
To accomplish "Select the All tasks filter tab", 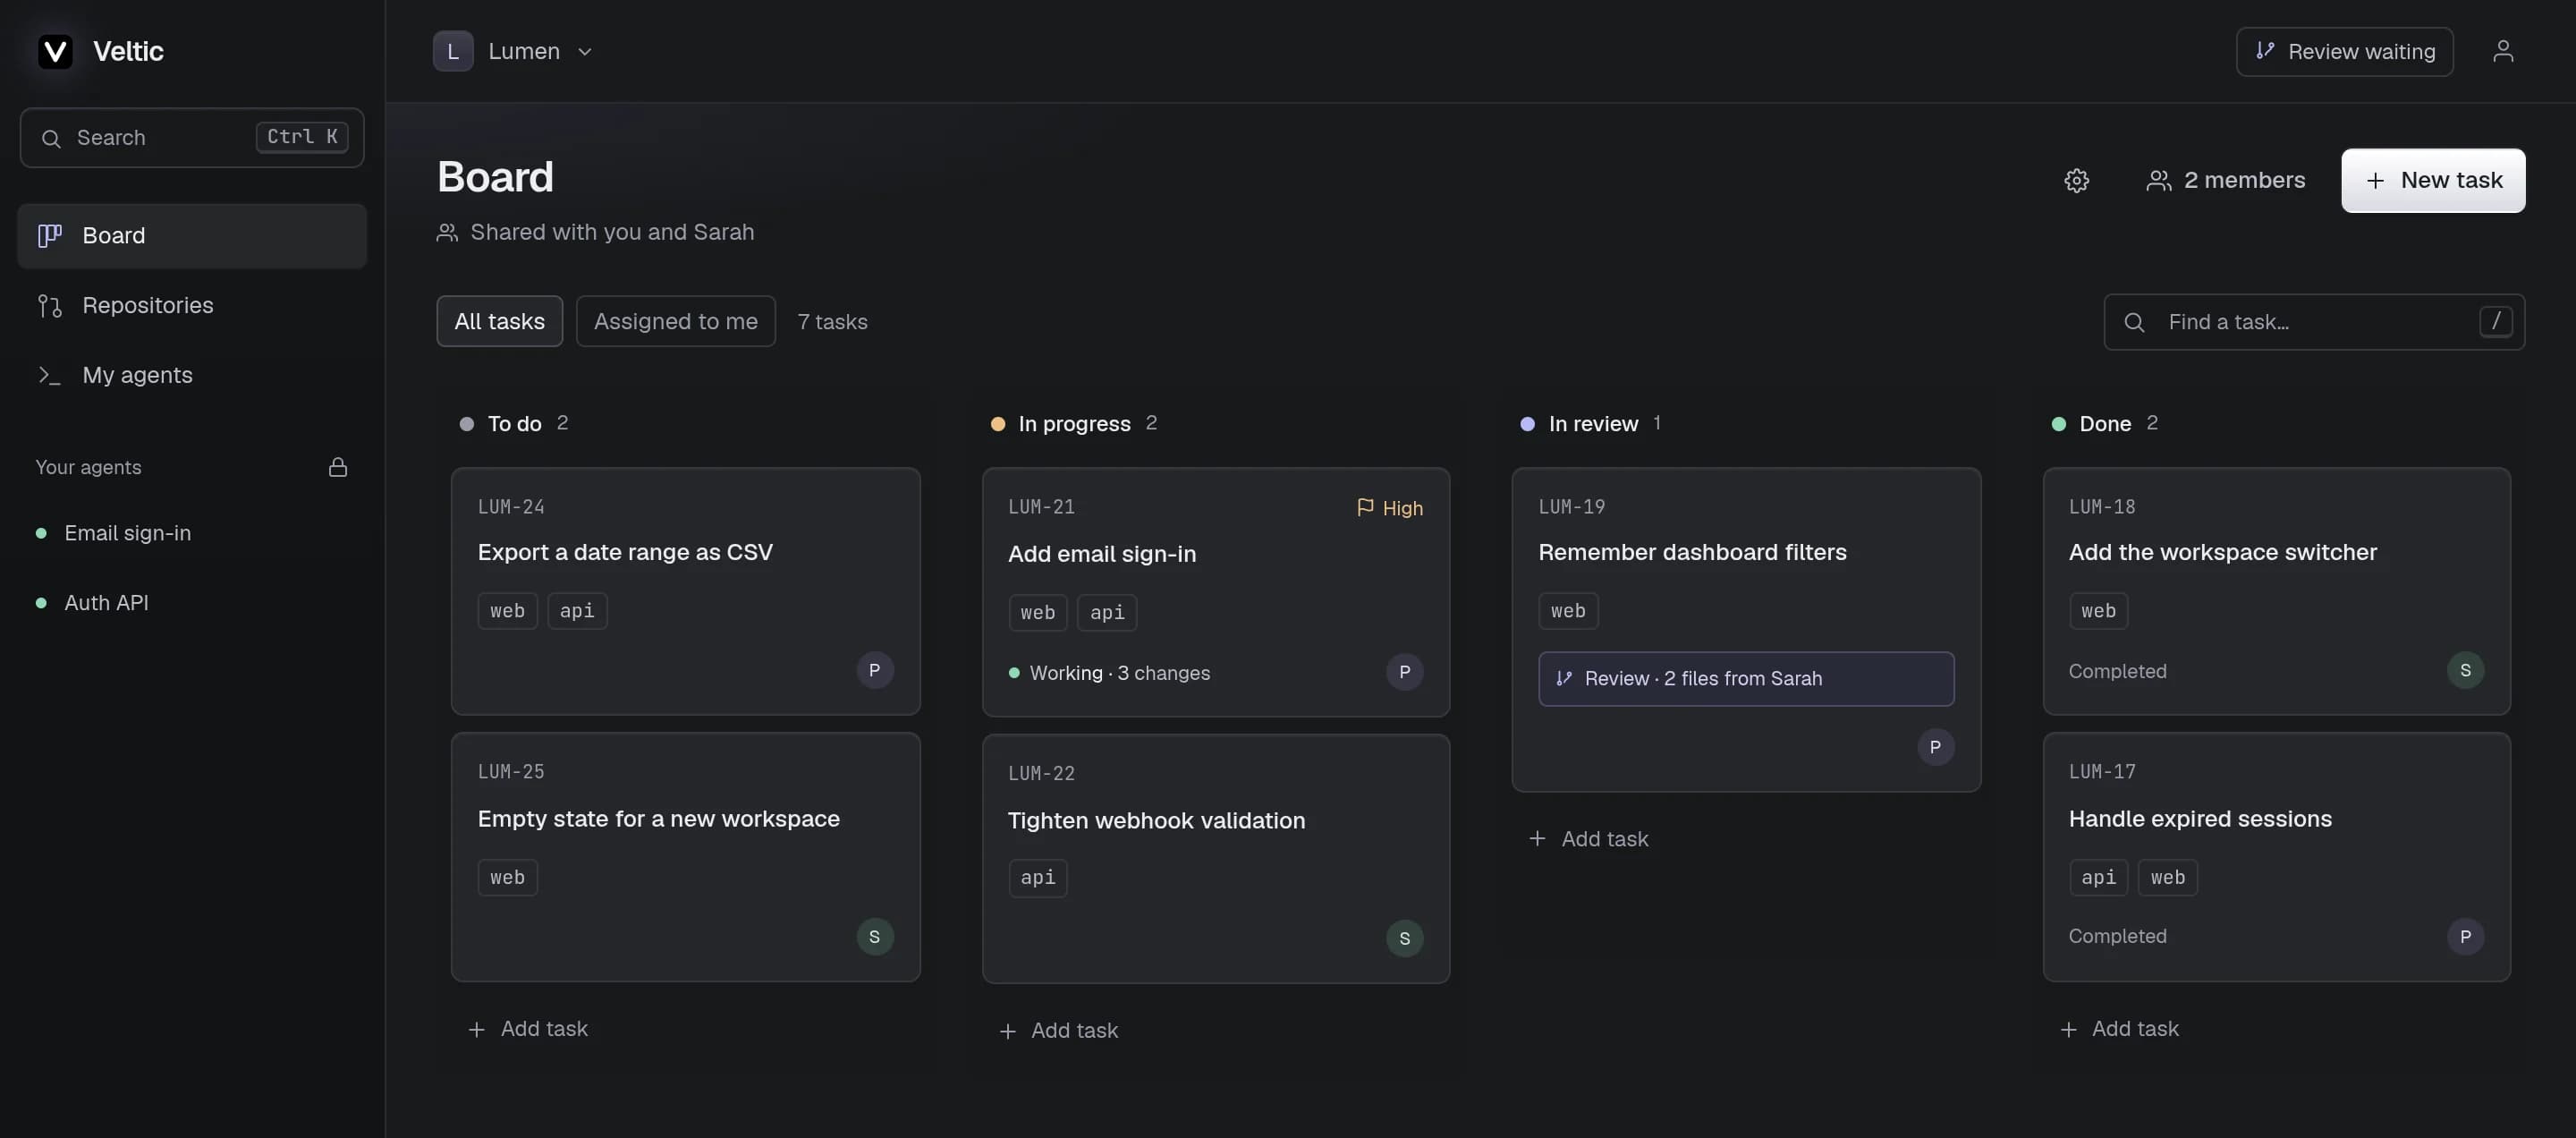I will coord(499,321).
